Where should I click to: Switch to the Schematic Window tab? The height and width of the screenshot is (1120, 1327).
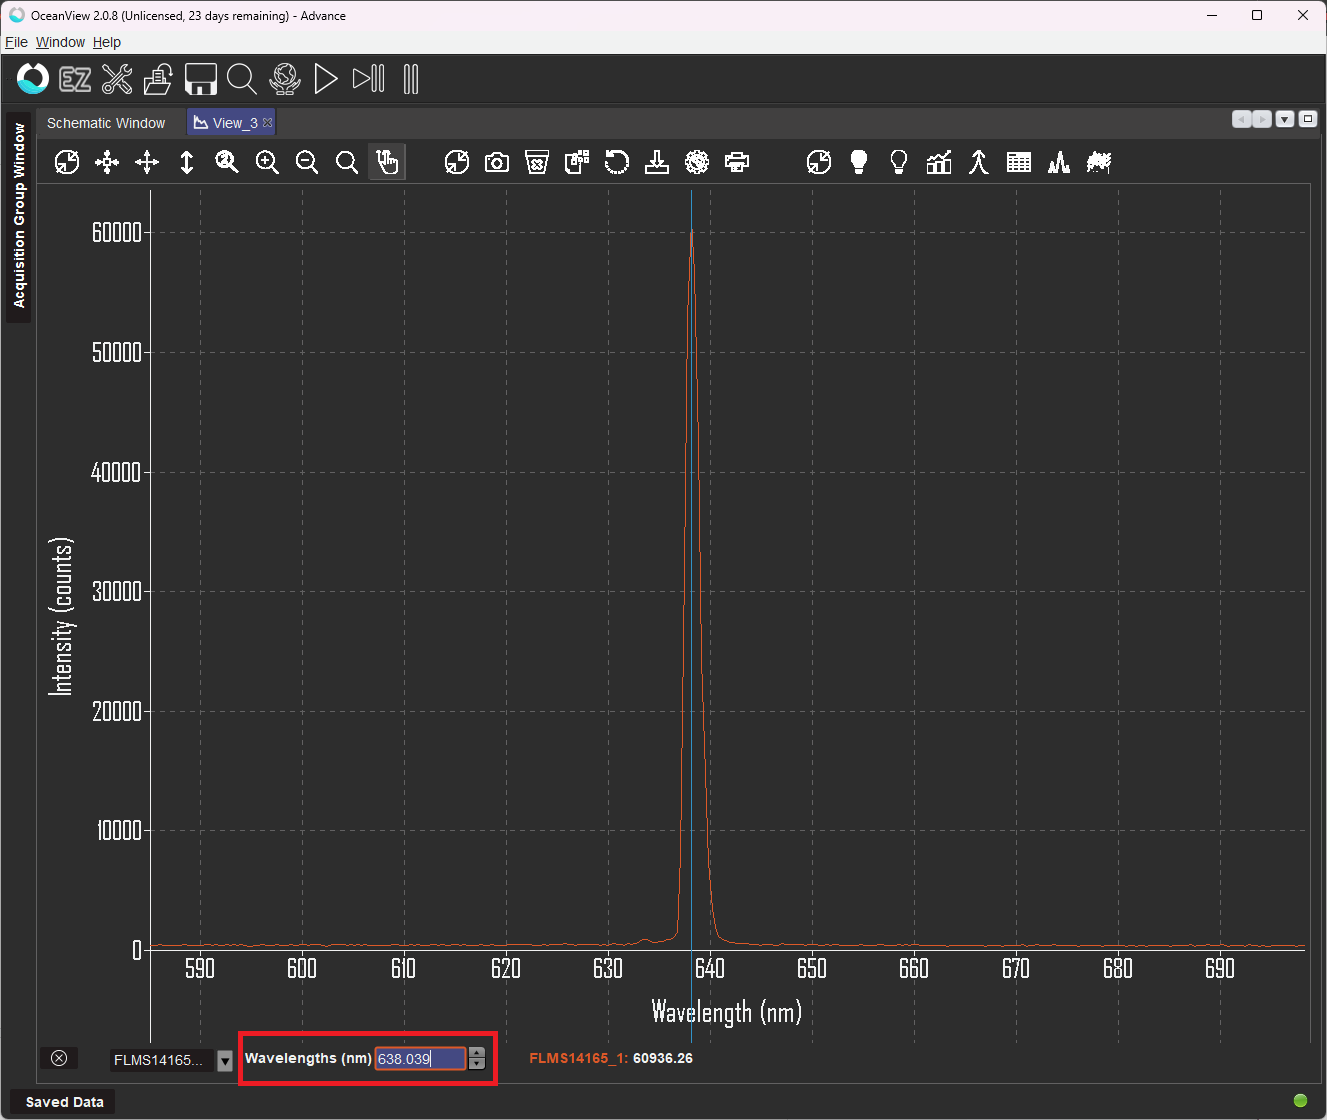pos(106,123)
